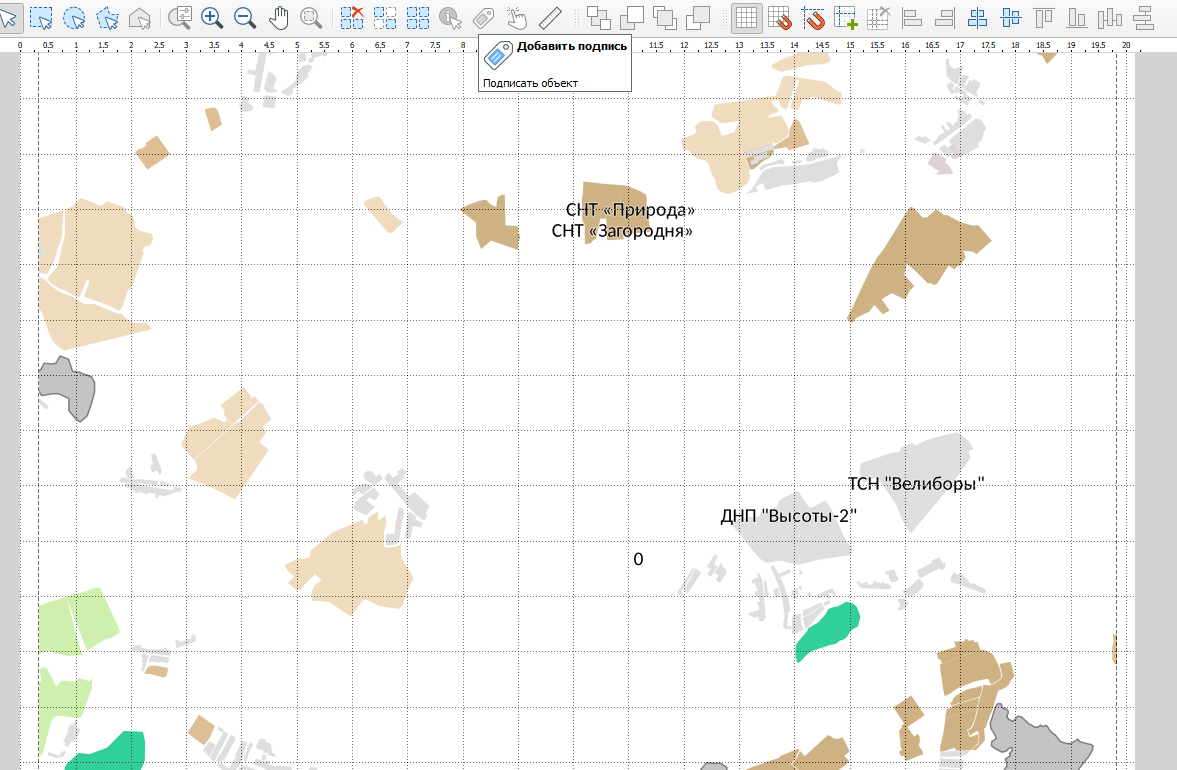Image resolution: width=1177 pixels, height=770 pixels.
Task: Click the zoom in magnifier
Action: point(212,17)
